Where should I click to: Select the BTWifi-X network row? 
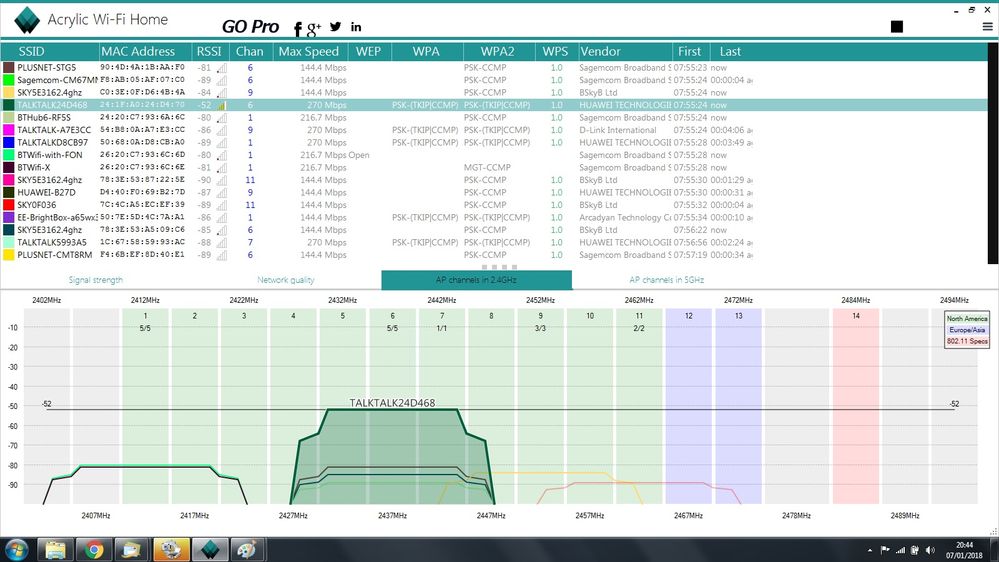tap(494, 168)
